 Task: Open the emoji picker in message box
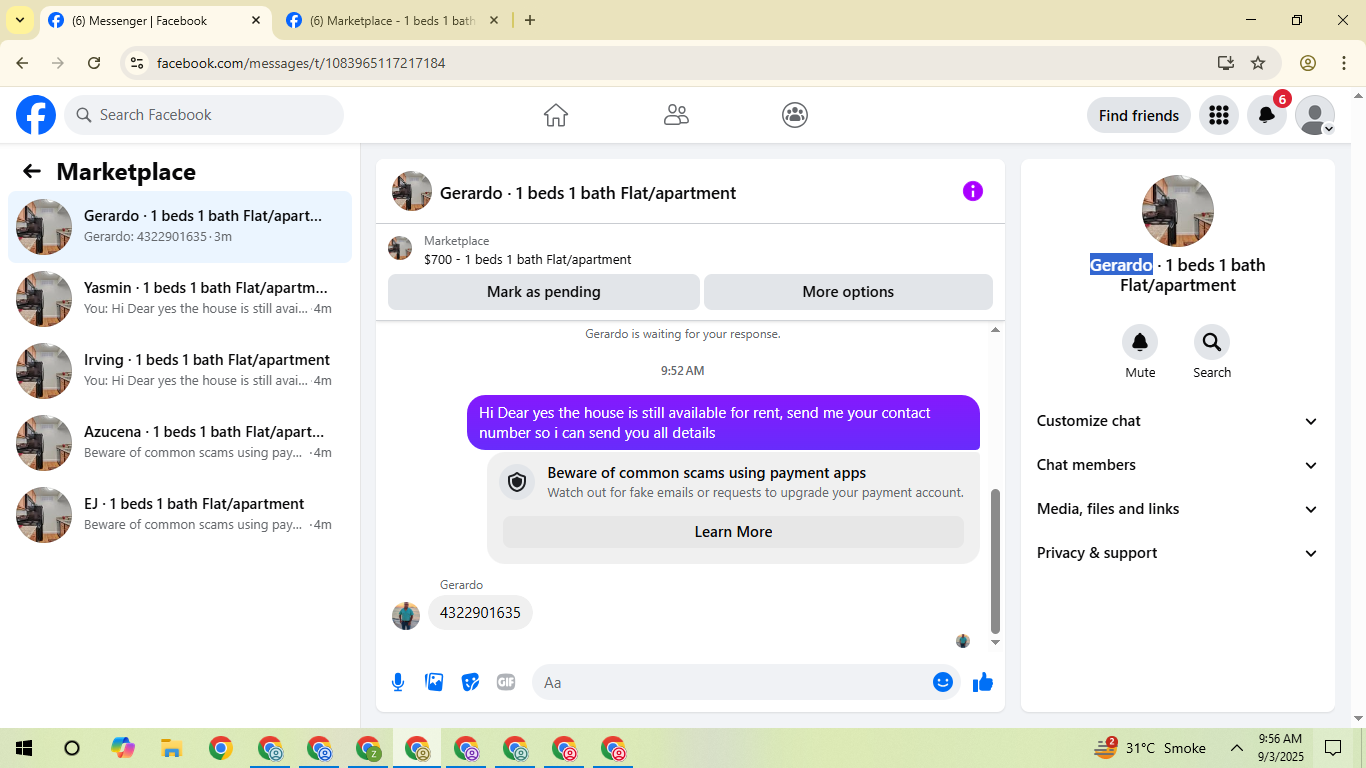tap(943, 682)
